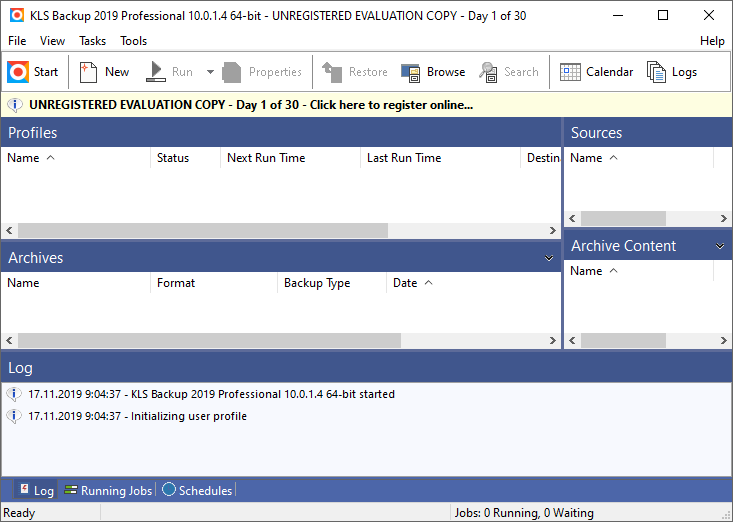Click the Search toolbar button
The height and width of the screenshot is (522, 733).
point(509,72)
